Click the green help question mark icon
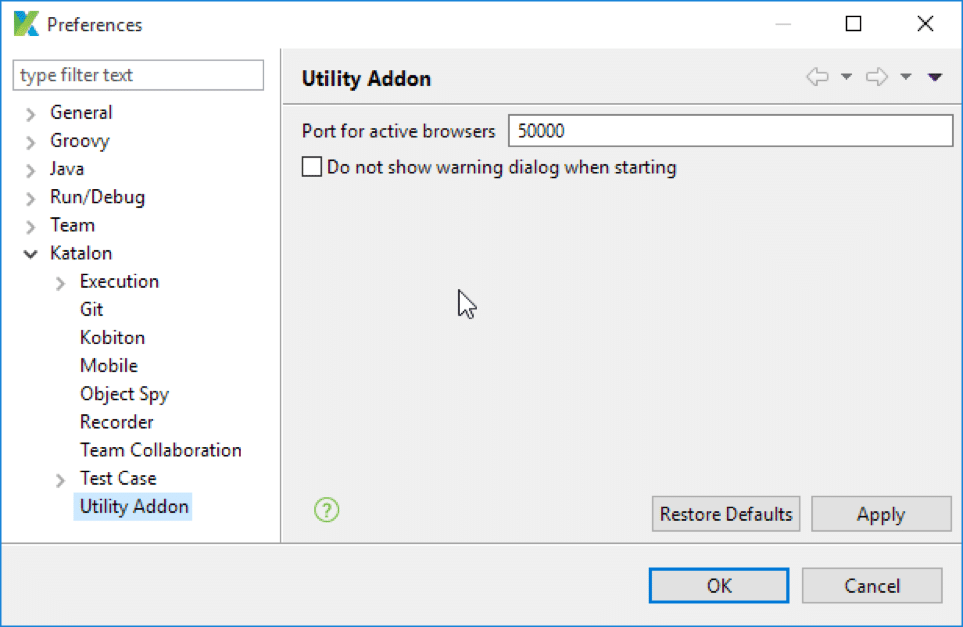963x627 pixels. tap(326, 510)
